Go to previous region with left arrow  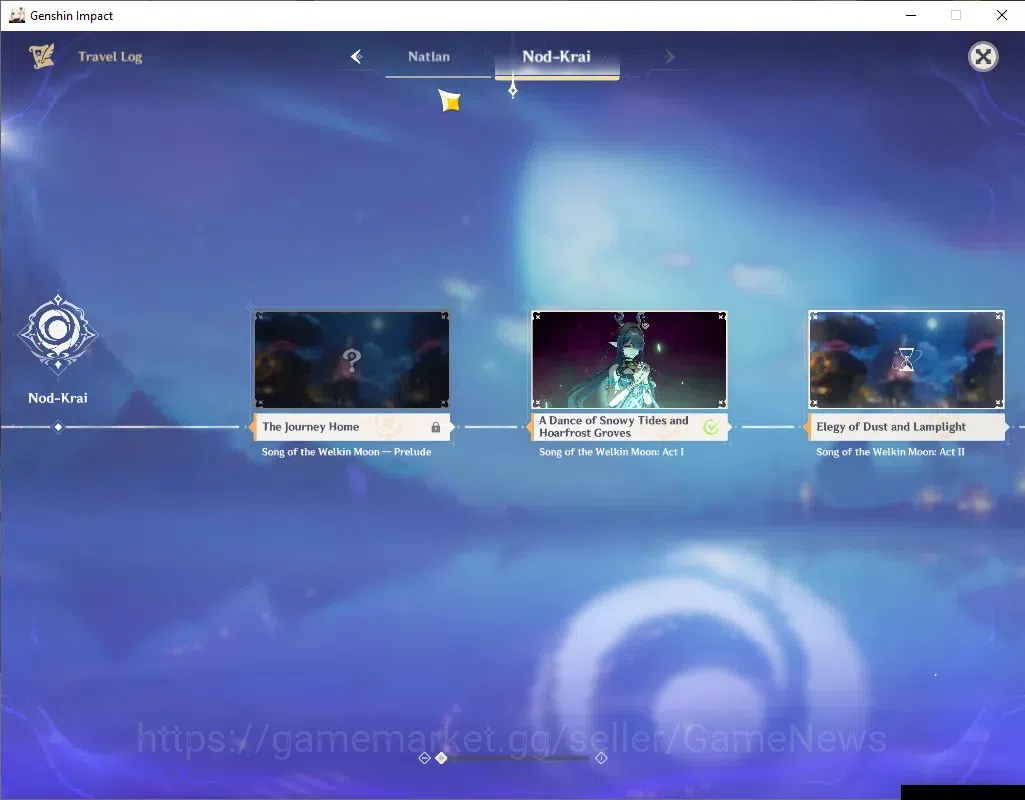click(x=357, y=57)
